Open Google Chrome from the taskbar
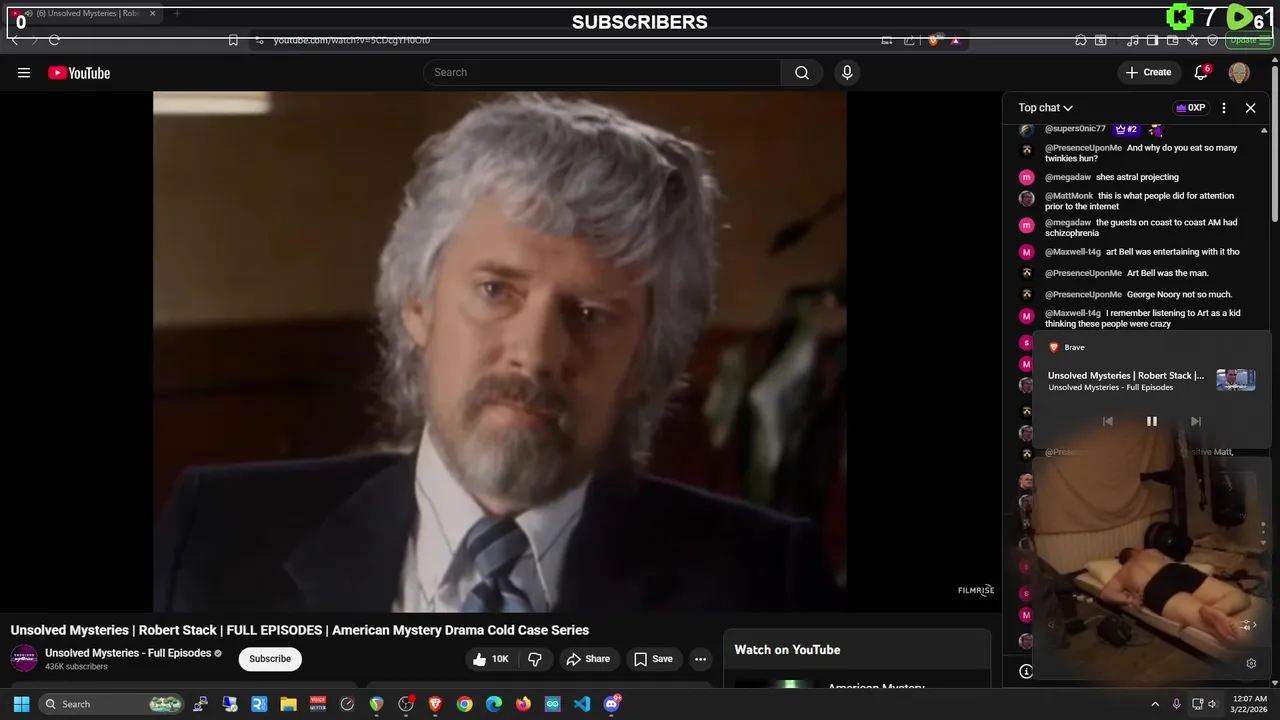 (464, 704)
